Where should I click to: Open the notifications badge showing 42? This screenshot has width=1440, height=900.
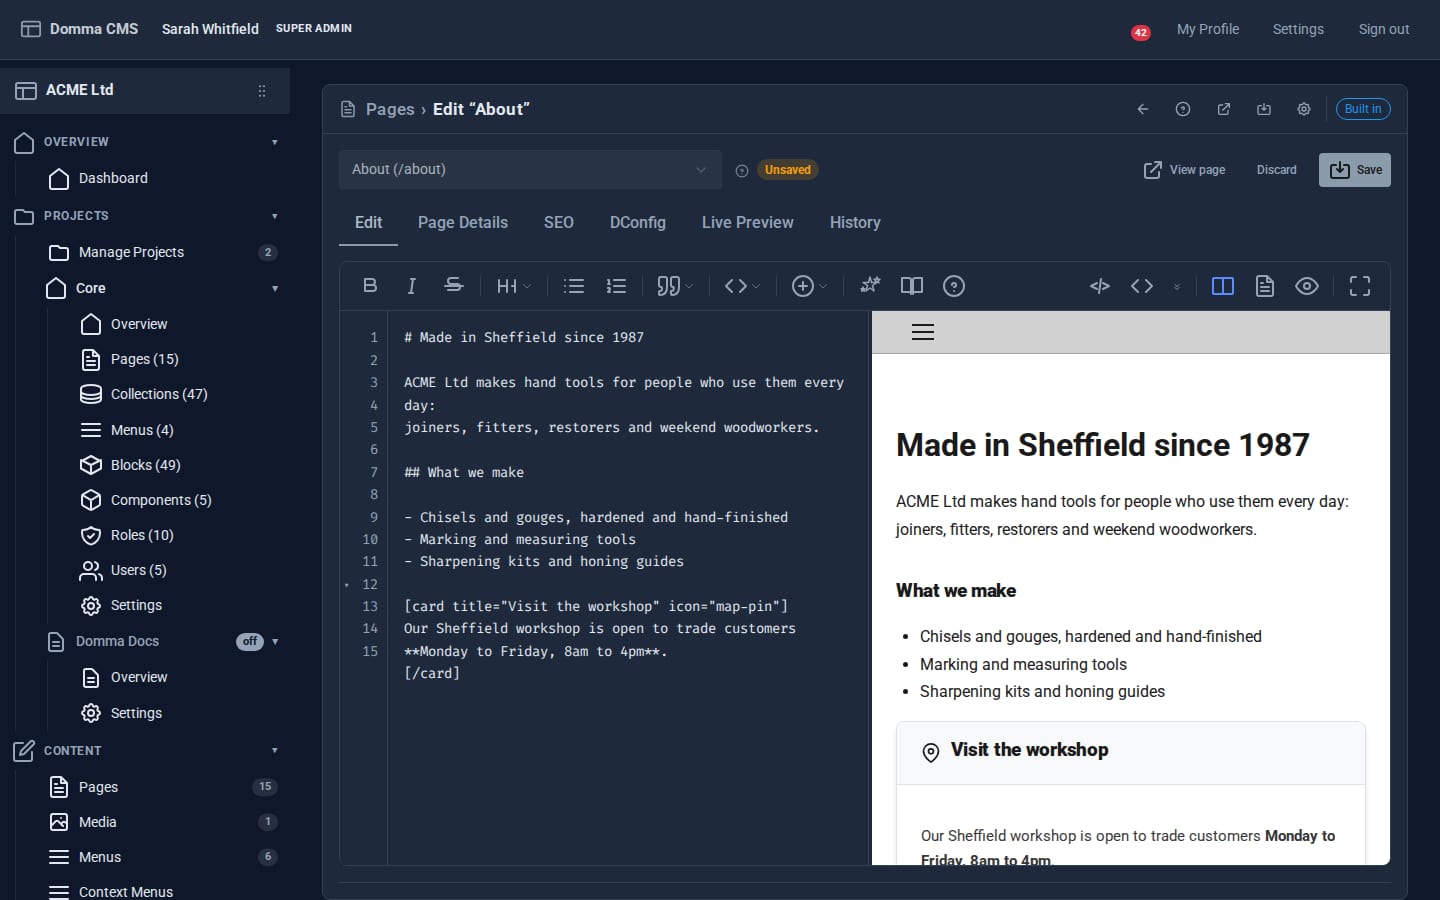click(1140, 32)
